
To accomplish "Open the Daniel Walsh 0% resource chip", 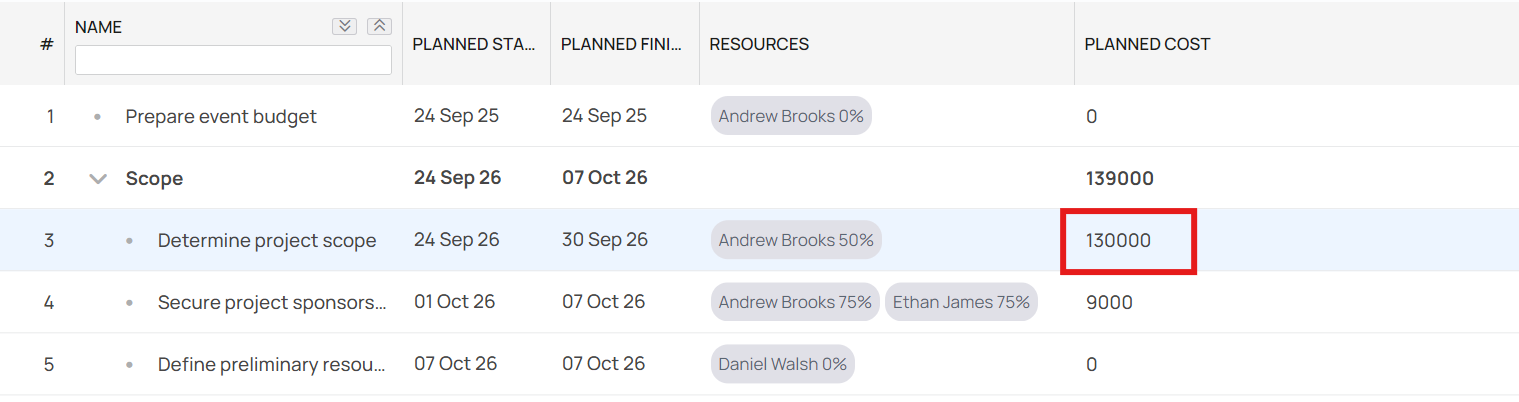I will [783, 364].
